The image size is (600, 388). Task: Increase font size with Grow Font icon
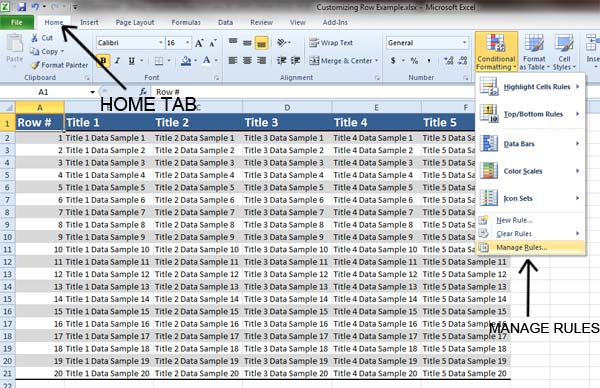tap(199, 43)
